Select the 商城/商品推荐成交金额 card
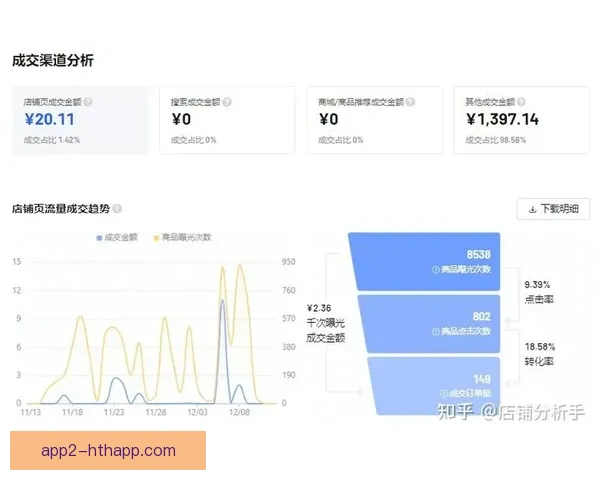This screenshot has height=480, width=600. 375,120
